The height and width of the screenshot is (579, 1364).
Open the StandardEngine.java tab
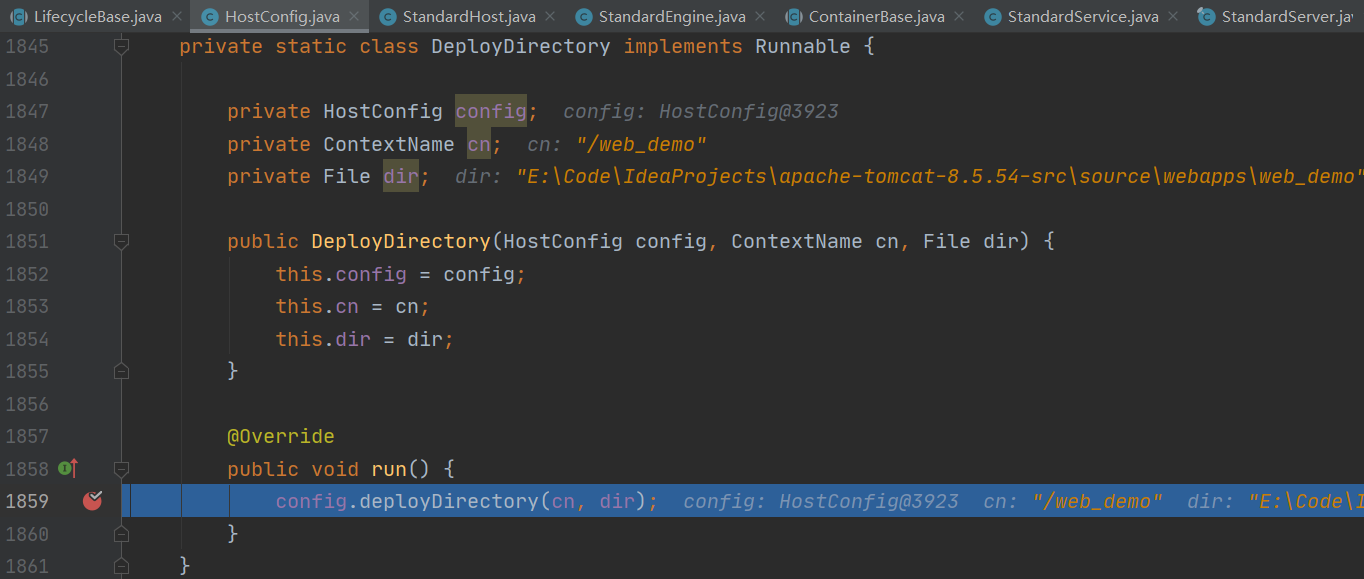pos(673,16)
